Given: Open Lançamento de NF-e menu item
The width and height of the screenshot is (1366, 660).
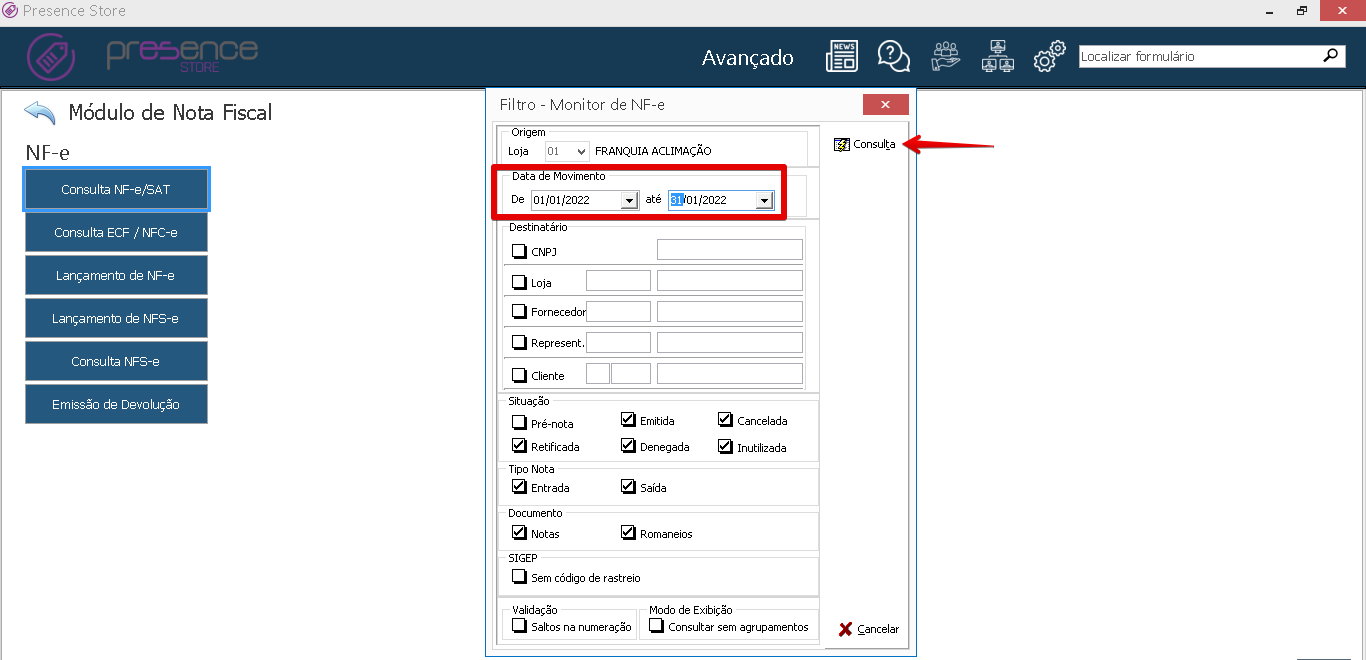Looking at the screenshot, I should pyautogui.click(x=116, y=275).
